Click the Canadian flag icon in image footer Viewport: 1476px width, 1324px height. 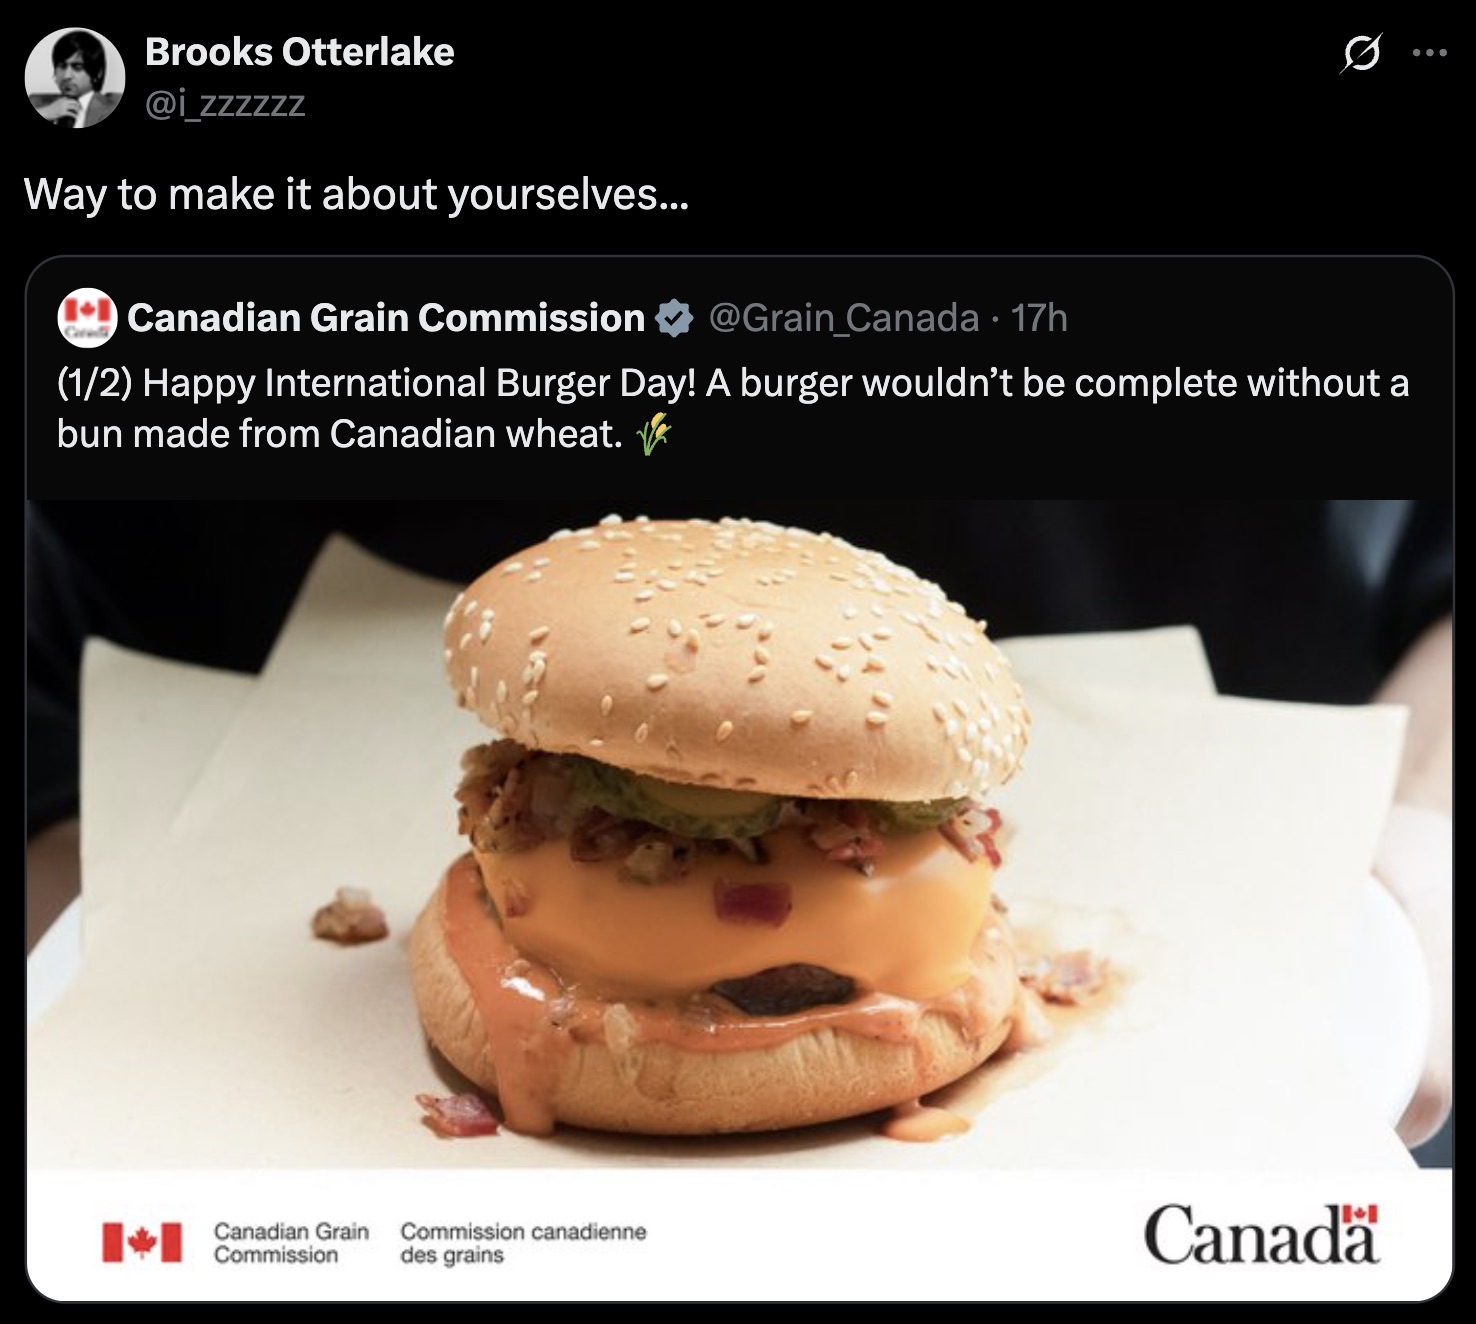click(x=143, y=1241)
